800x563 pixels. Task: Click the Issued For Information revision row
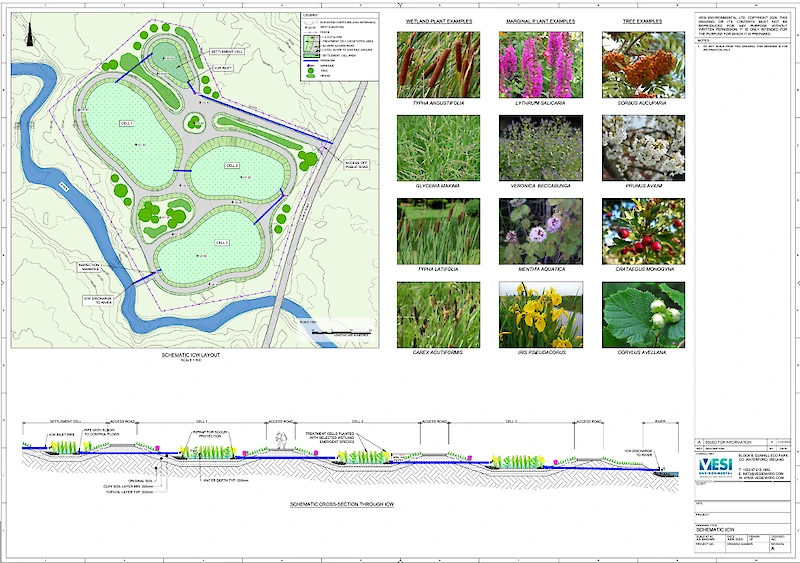pyautogui.click(x=742, y=442)
